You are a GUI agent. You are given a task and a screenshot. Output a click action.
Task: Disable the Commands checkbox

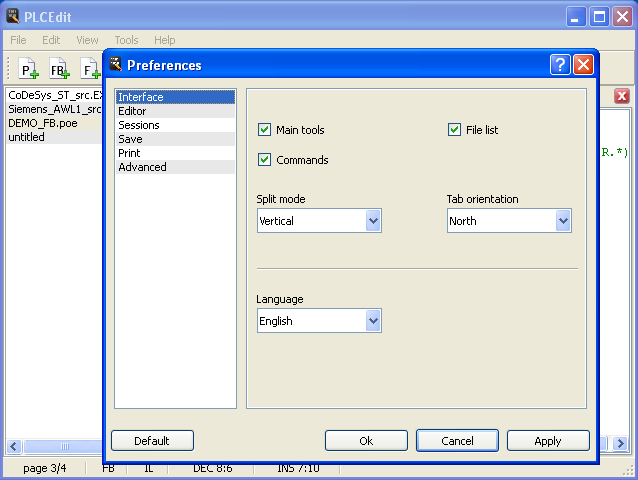[x=264, y=159]
